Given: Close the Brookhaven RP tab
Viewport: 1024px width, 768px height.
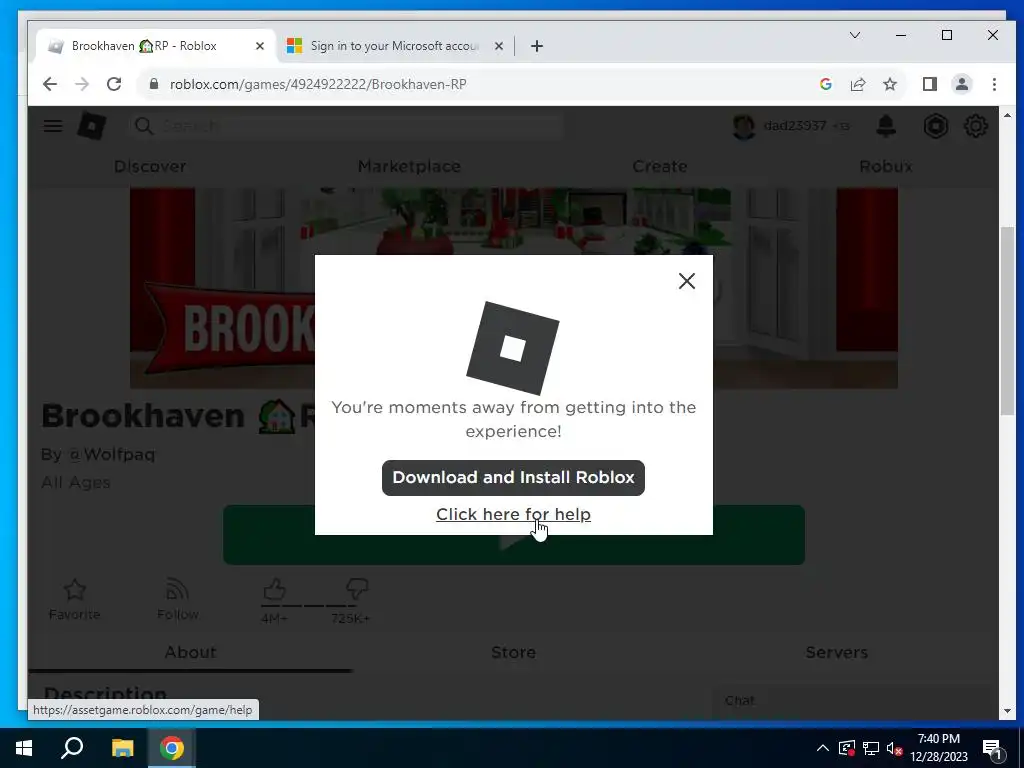Looking at the screenshot, I should [x=260, y=46].
